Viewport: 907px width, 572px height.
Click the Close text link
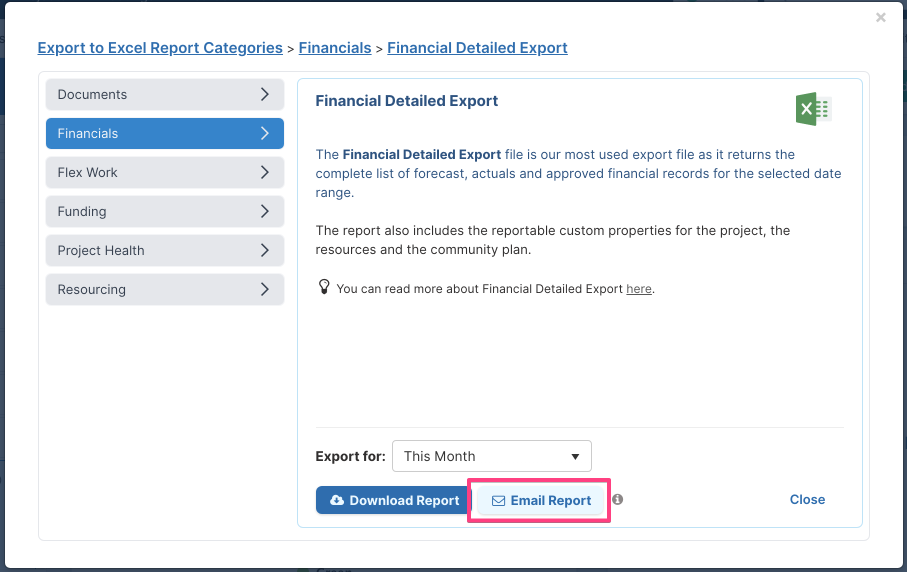pos(808,500)
